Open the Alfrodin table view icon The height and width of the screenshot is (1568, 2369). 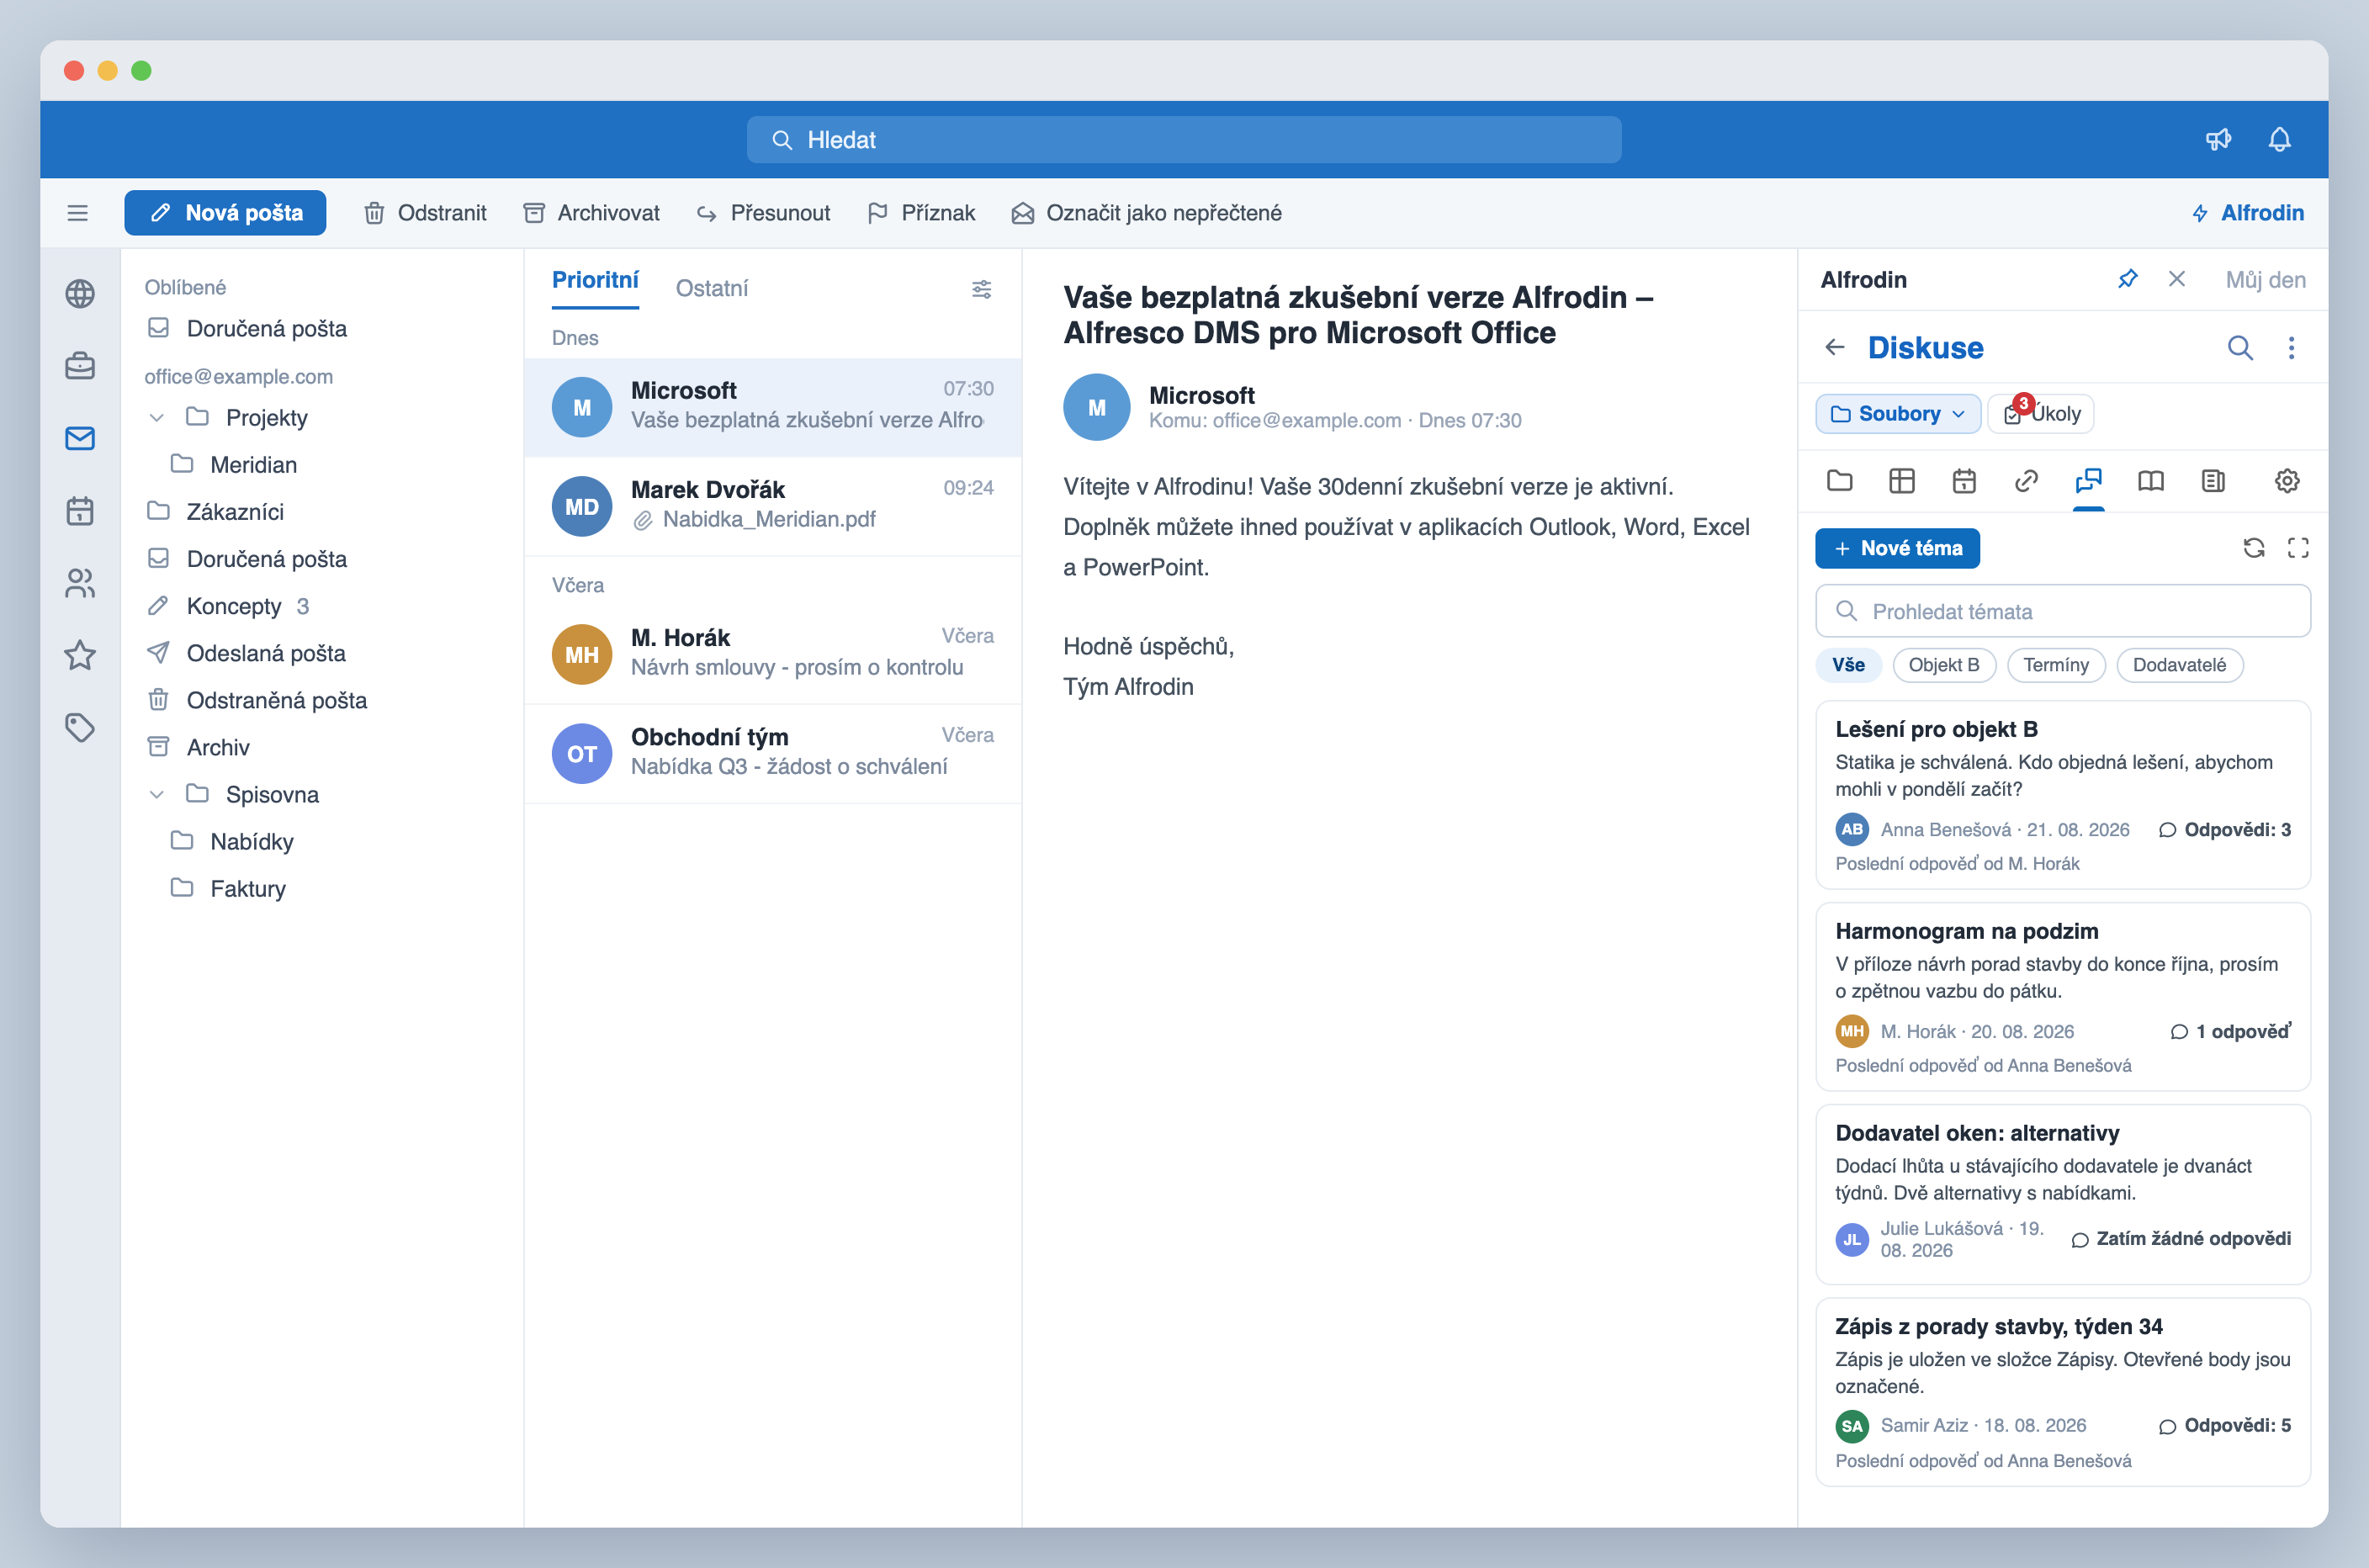(x=1901, y=481)
